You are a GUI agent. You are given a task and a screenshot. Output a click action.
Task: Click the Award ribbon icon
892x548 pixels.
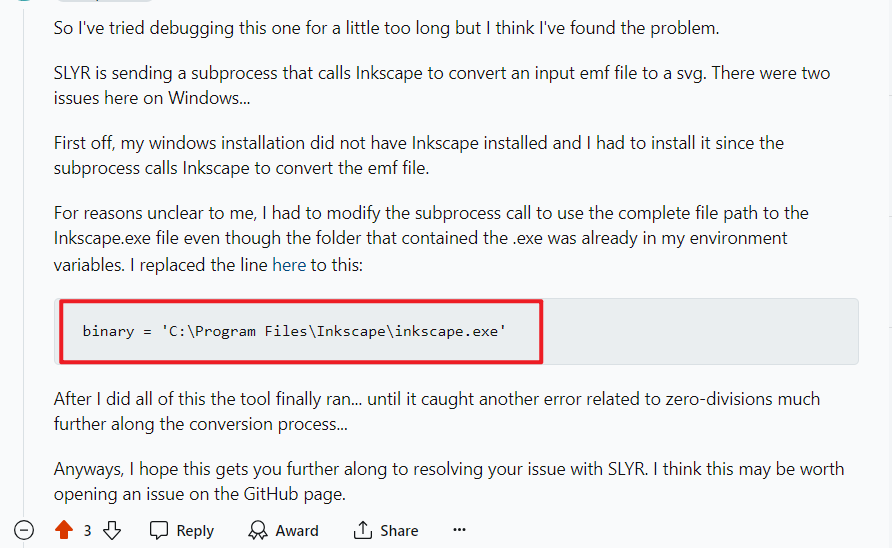pyautogui.click(x=258, y=530)
